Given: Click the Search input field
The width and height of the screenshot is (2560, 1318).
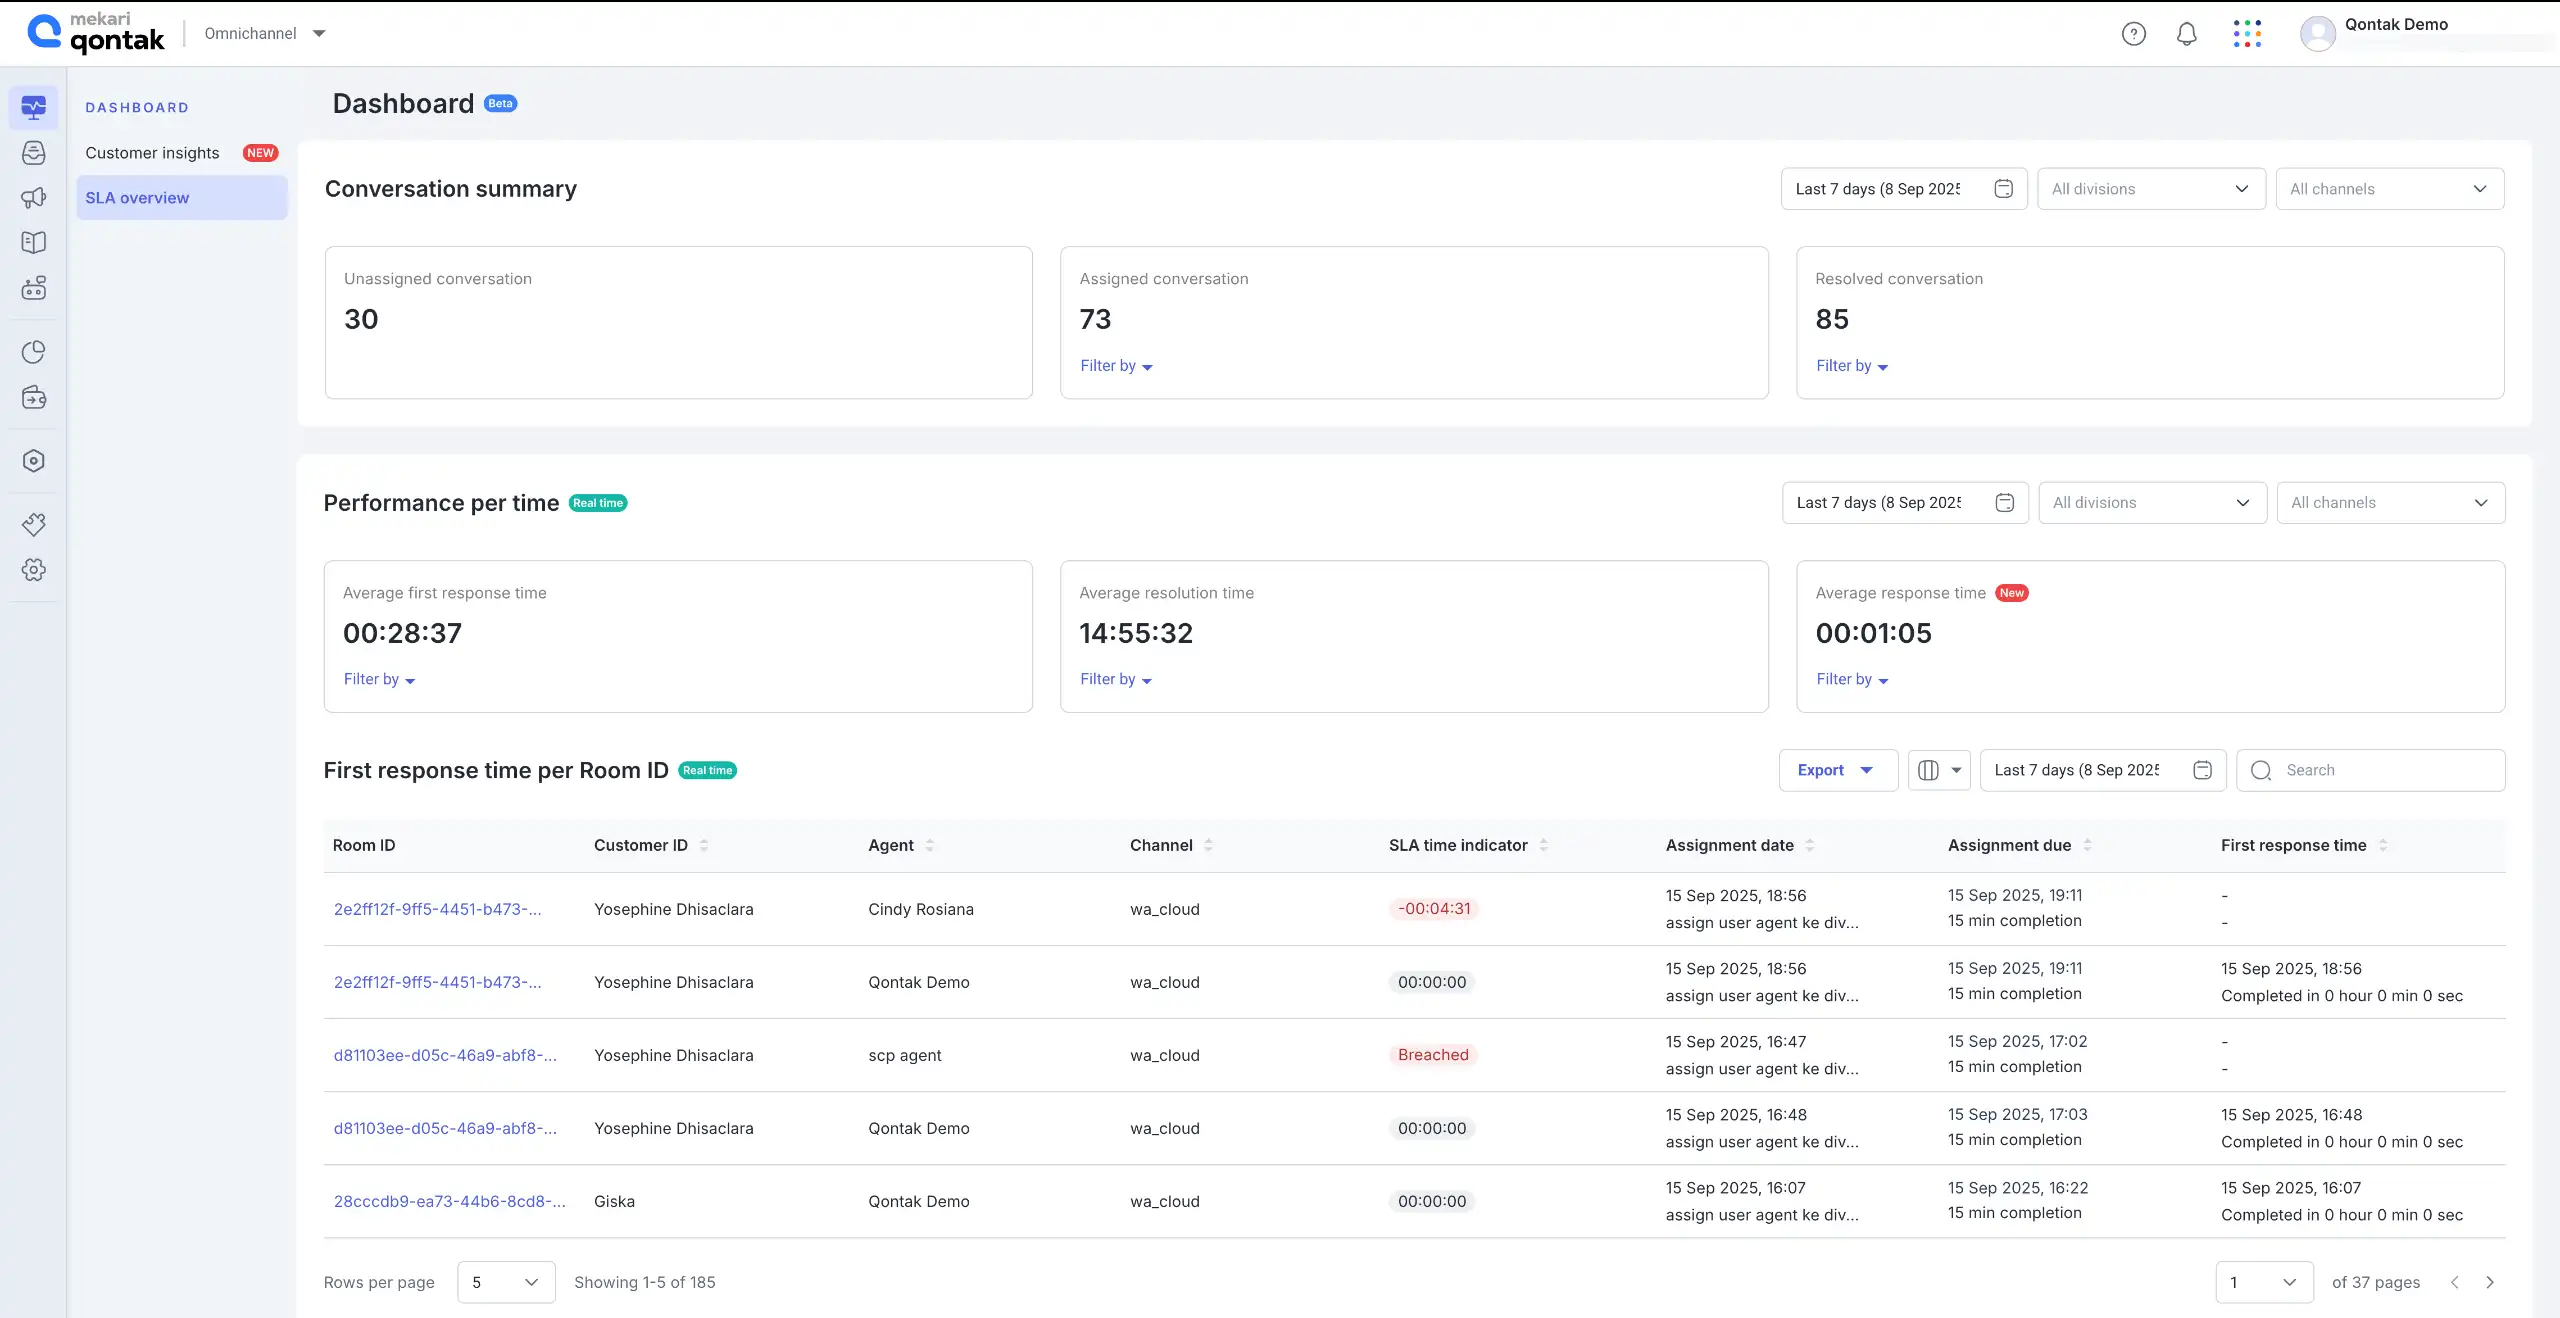Looking at the screenshot, I should click(2372, 770).
